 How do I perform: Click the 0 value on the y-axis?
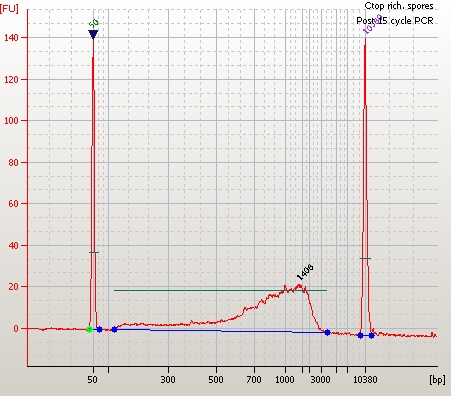coord(16,328)
